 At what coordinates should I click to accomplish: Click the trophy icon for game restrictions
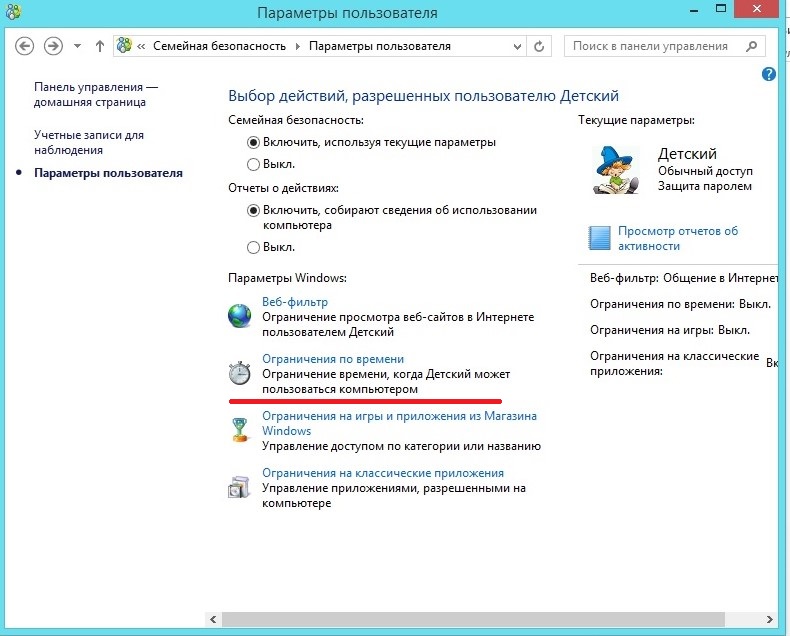tap(239, 430)
